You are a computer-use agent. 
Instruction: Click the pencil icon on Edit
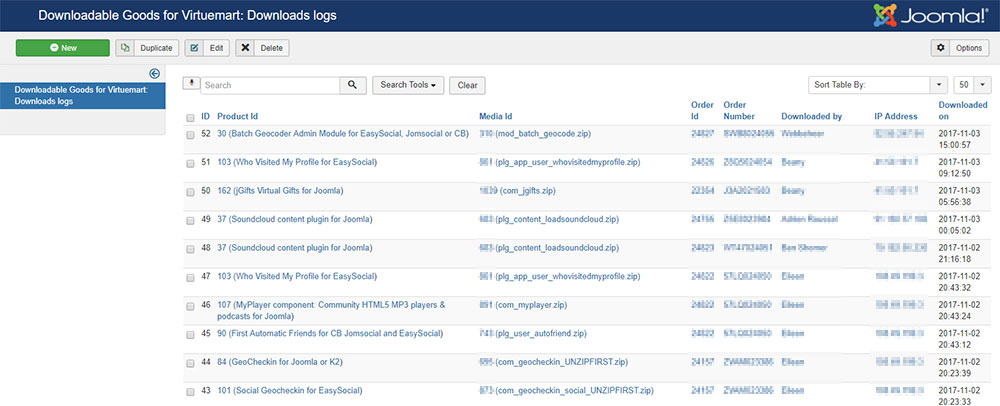click(195, 48)
